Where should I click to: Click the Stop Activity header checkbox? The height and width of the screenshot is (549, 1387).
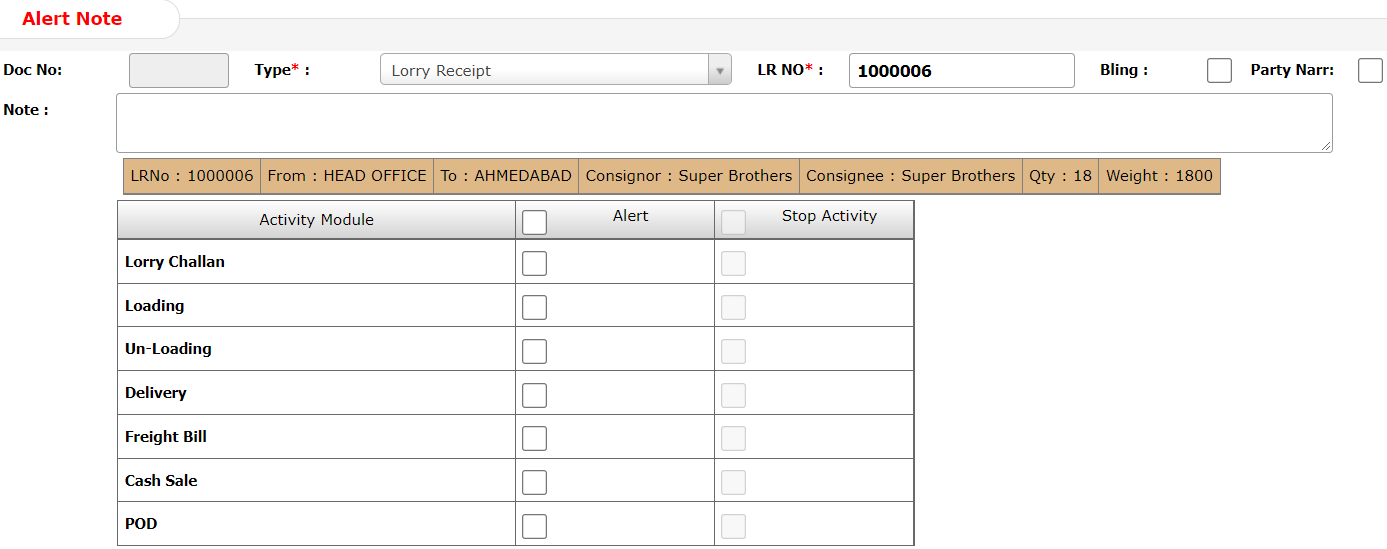(x=734, y=222)
